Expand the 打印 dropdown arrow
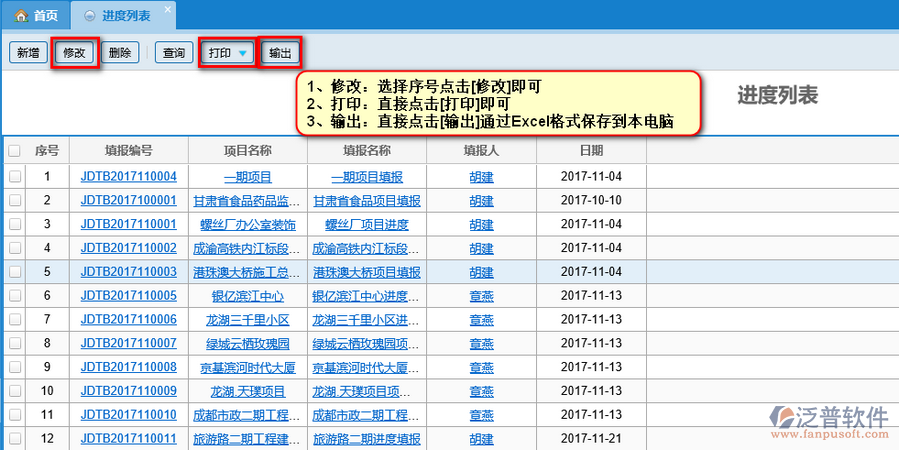899x450 pixels. tap(242, 53)
